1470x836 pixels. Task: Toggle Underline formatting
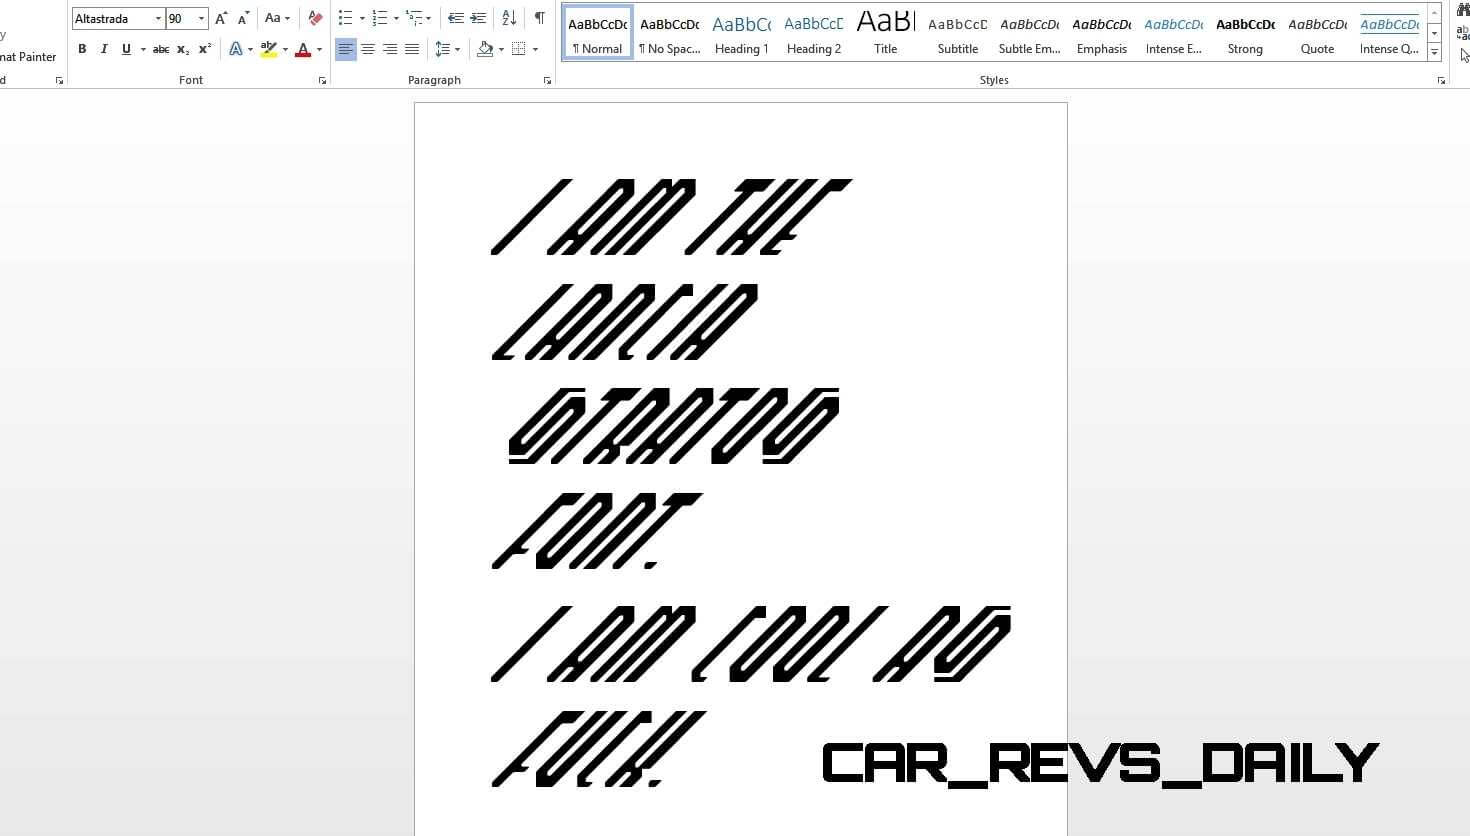[126, 49]
